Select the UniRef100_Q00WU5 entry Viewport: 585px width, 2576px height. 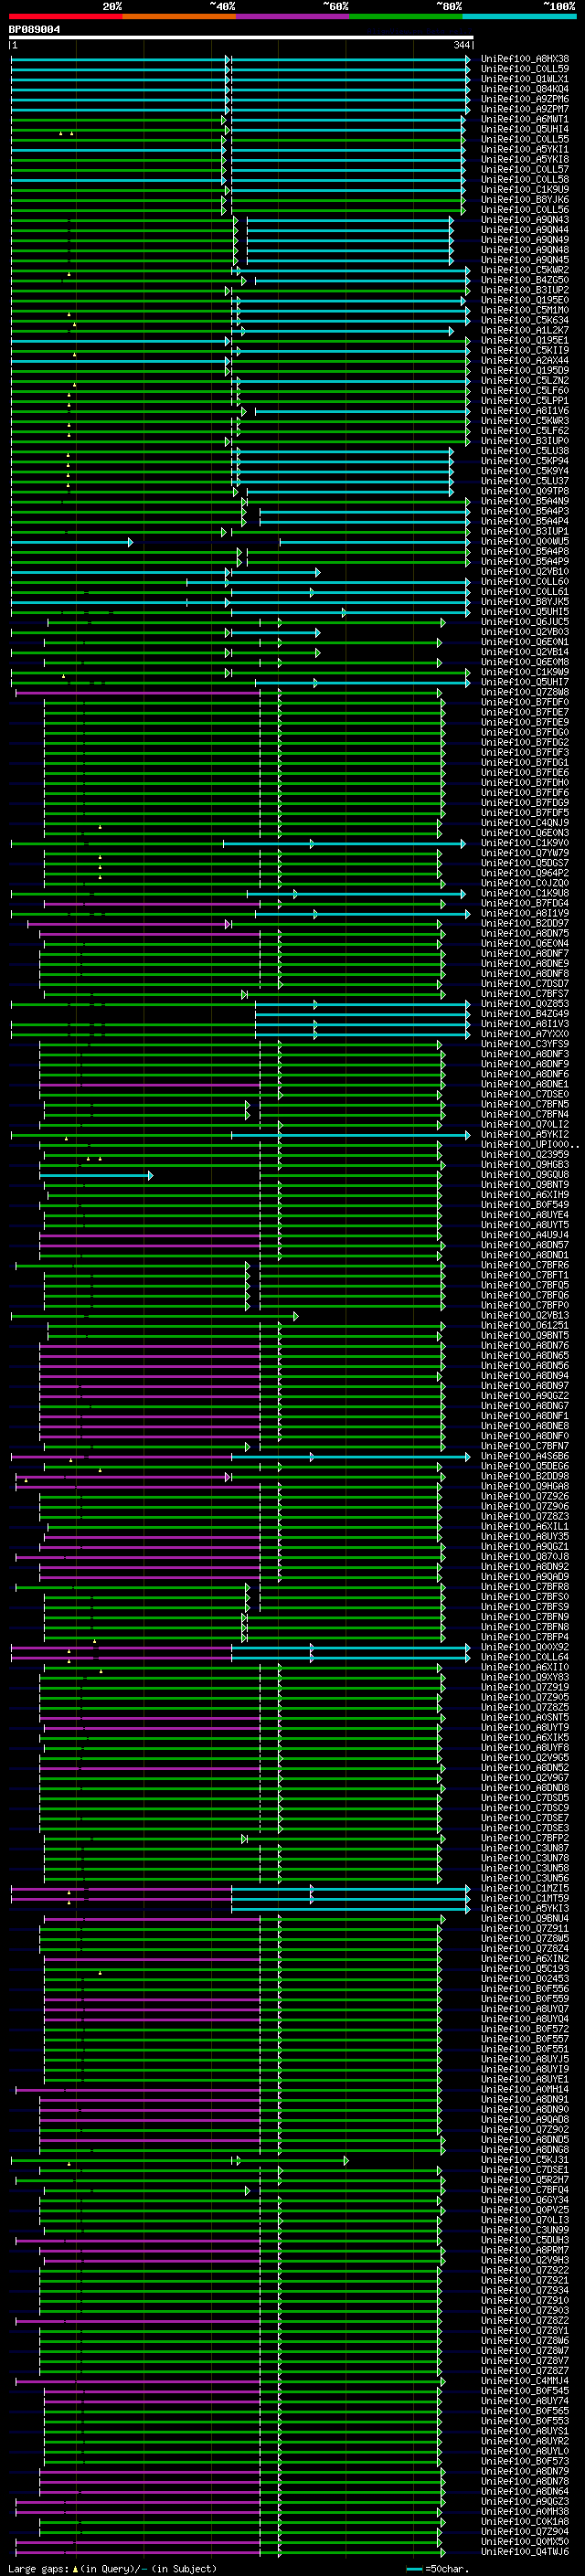(x=524, y=541)
